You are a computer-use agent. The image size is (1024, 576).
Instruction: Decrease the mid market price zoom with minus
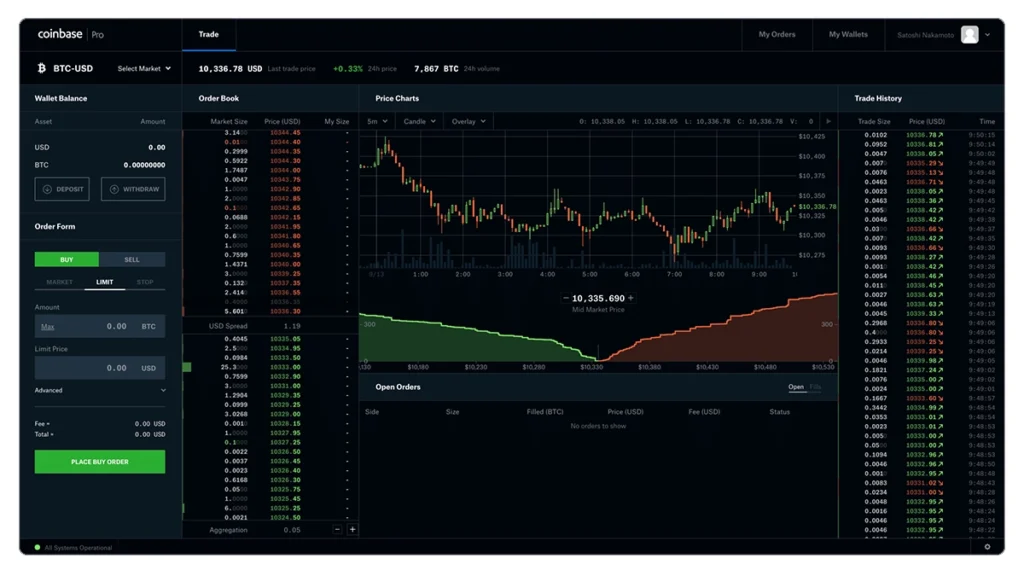pos(566,298)
